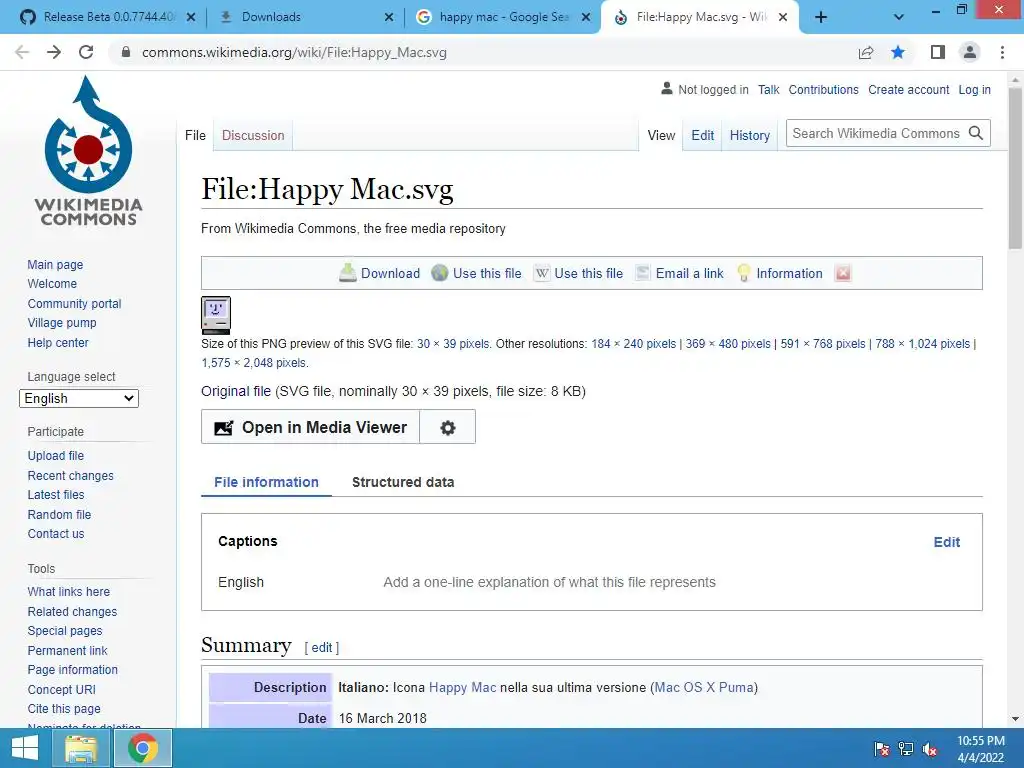Open the Chrome three-dot menu

coord(1002,52)
